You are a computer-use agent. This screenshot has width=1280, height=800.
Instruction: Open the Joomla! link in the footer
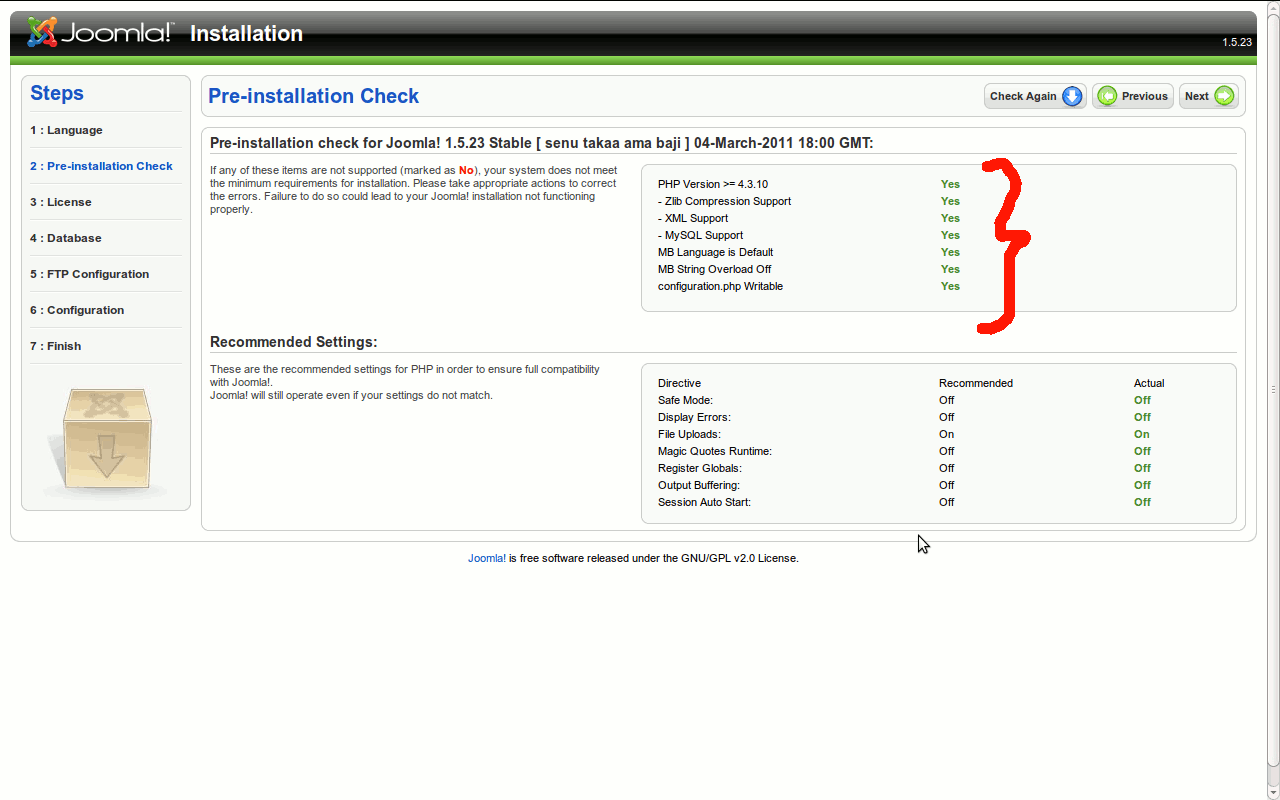(x=487, y=558)
